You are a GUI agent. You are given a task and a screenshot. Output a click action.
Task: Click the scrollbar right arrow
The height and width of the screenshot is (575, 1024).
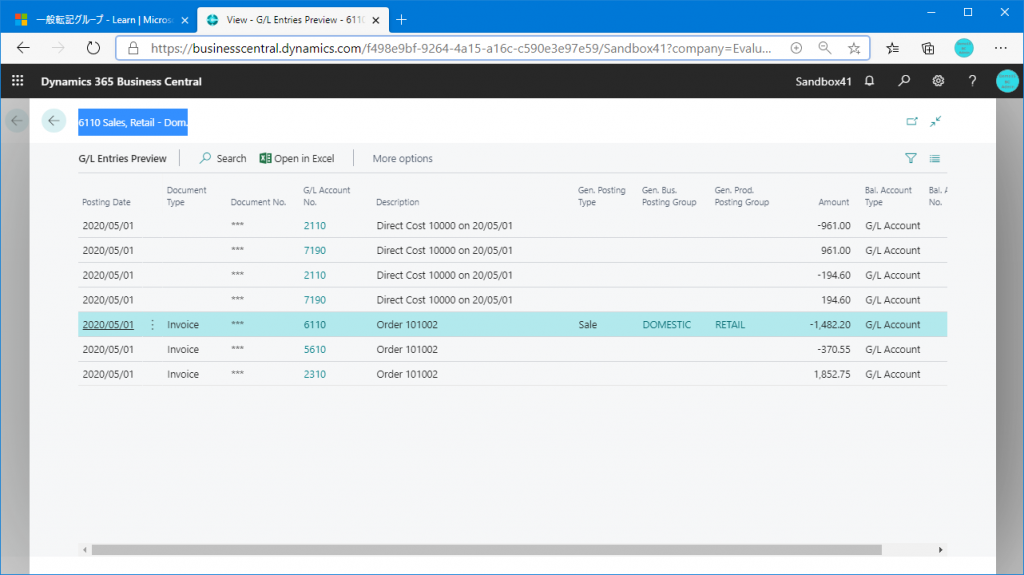pyautogui.click(x=940, y=550)
